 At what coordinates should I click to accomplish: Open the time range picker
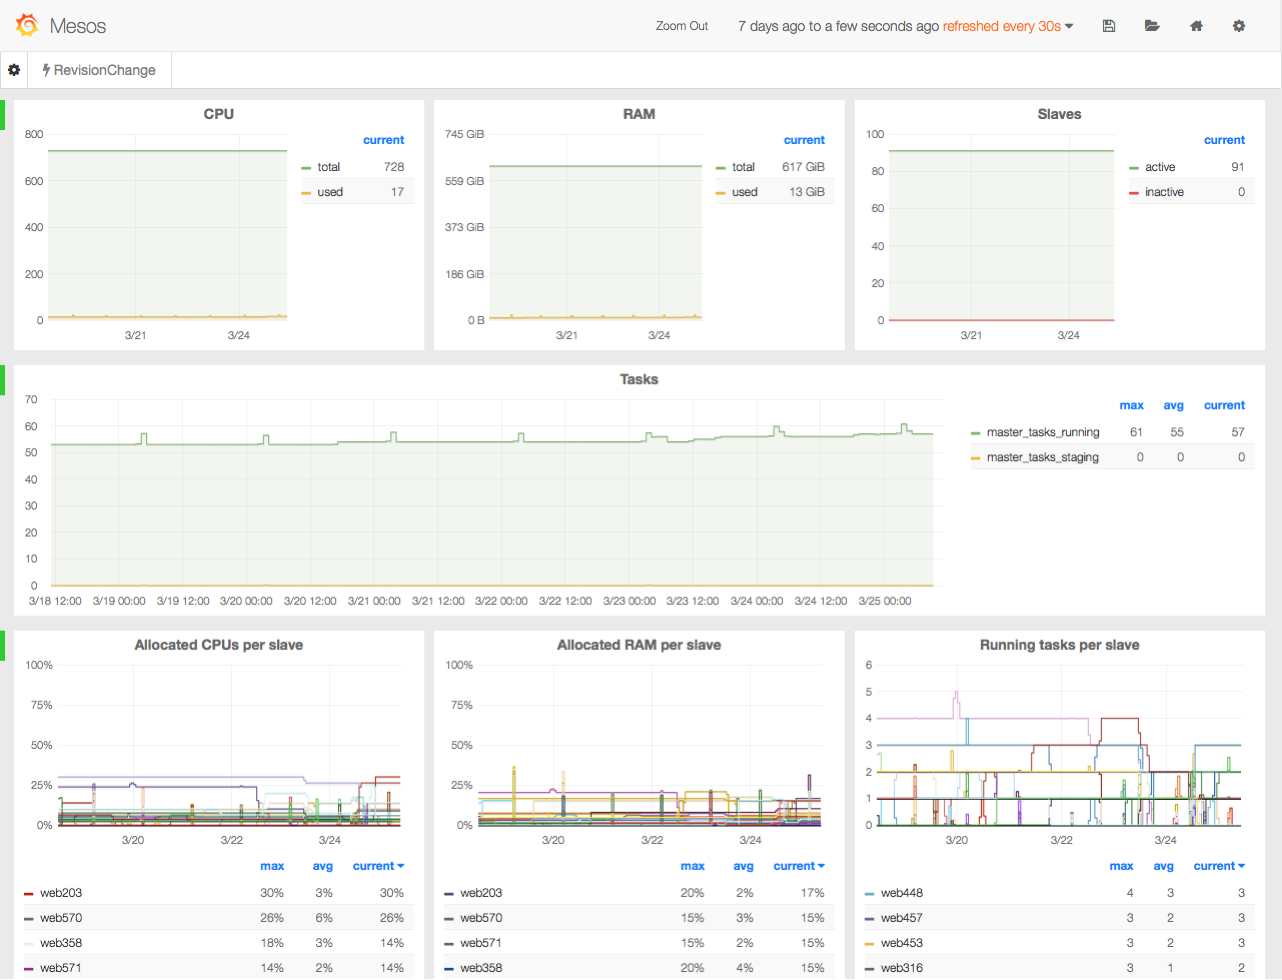[905, 26]
